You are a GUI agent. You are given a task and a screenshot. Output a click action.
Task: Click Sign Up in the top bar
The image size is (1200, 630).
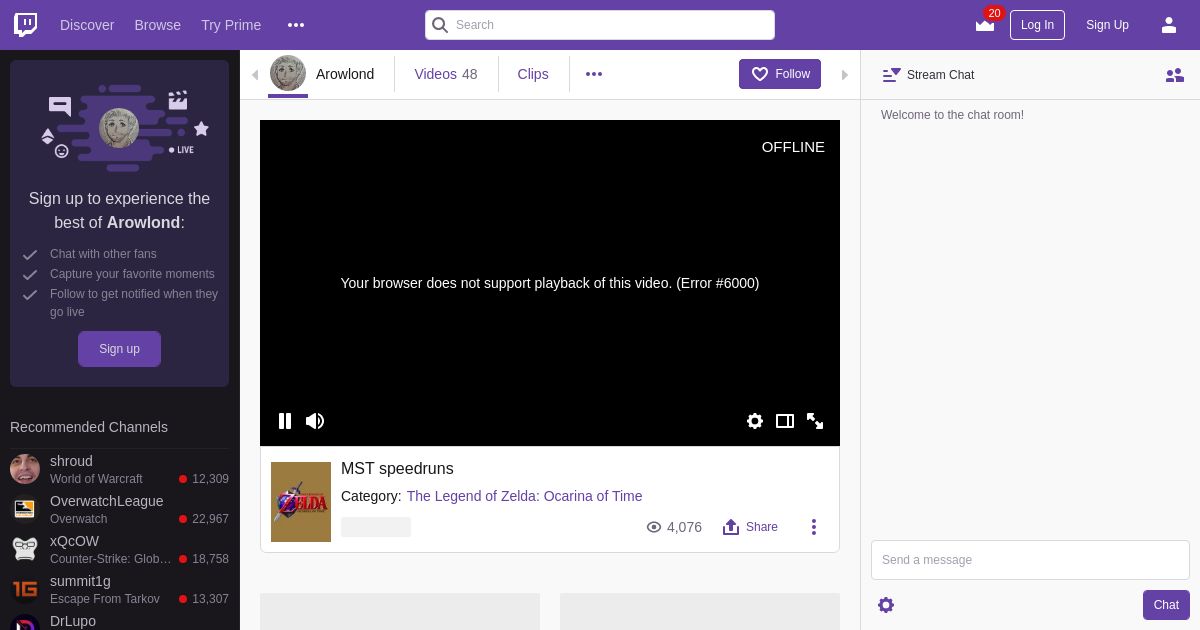pyautogui.click(x=1107, y=25)
